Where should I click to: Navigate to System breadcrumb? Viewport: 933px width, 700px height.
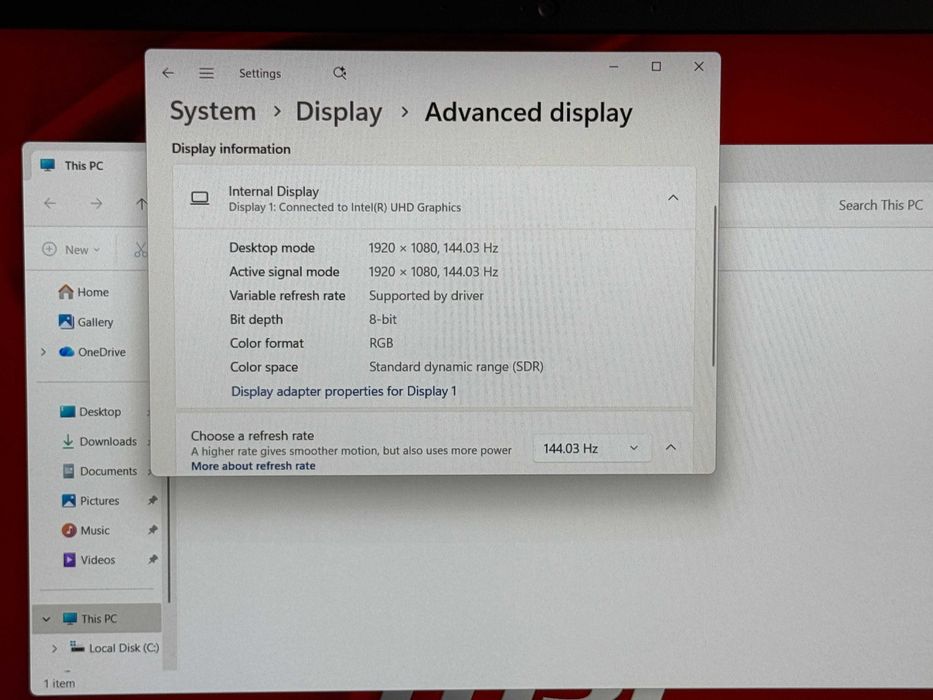(213, 111)
